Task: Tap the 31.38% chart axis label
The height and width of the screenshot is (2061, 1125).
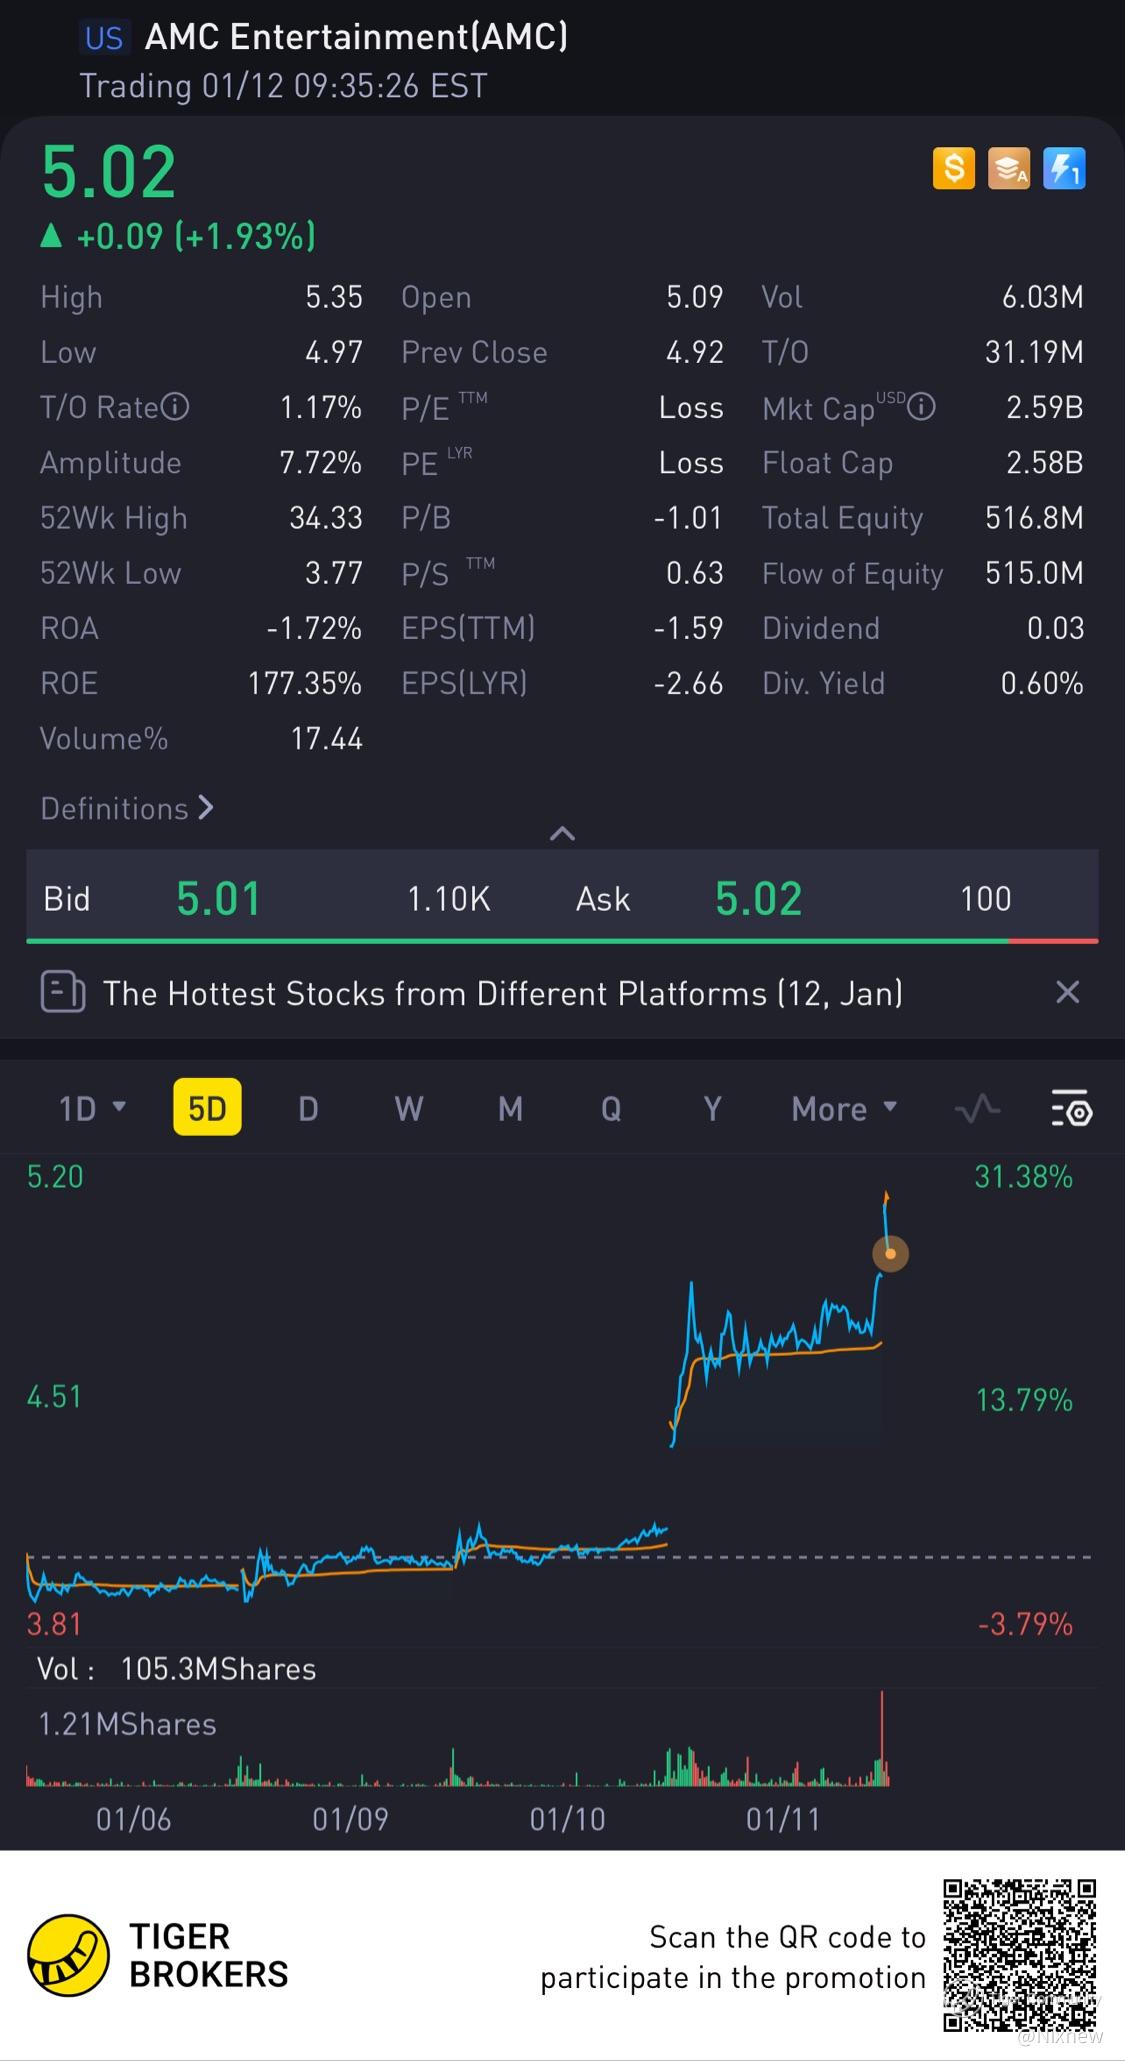Action: (1024, 1176)
